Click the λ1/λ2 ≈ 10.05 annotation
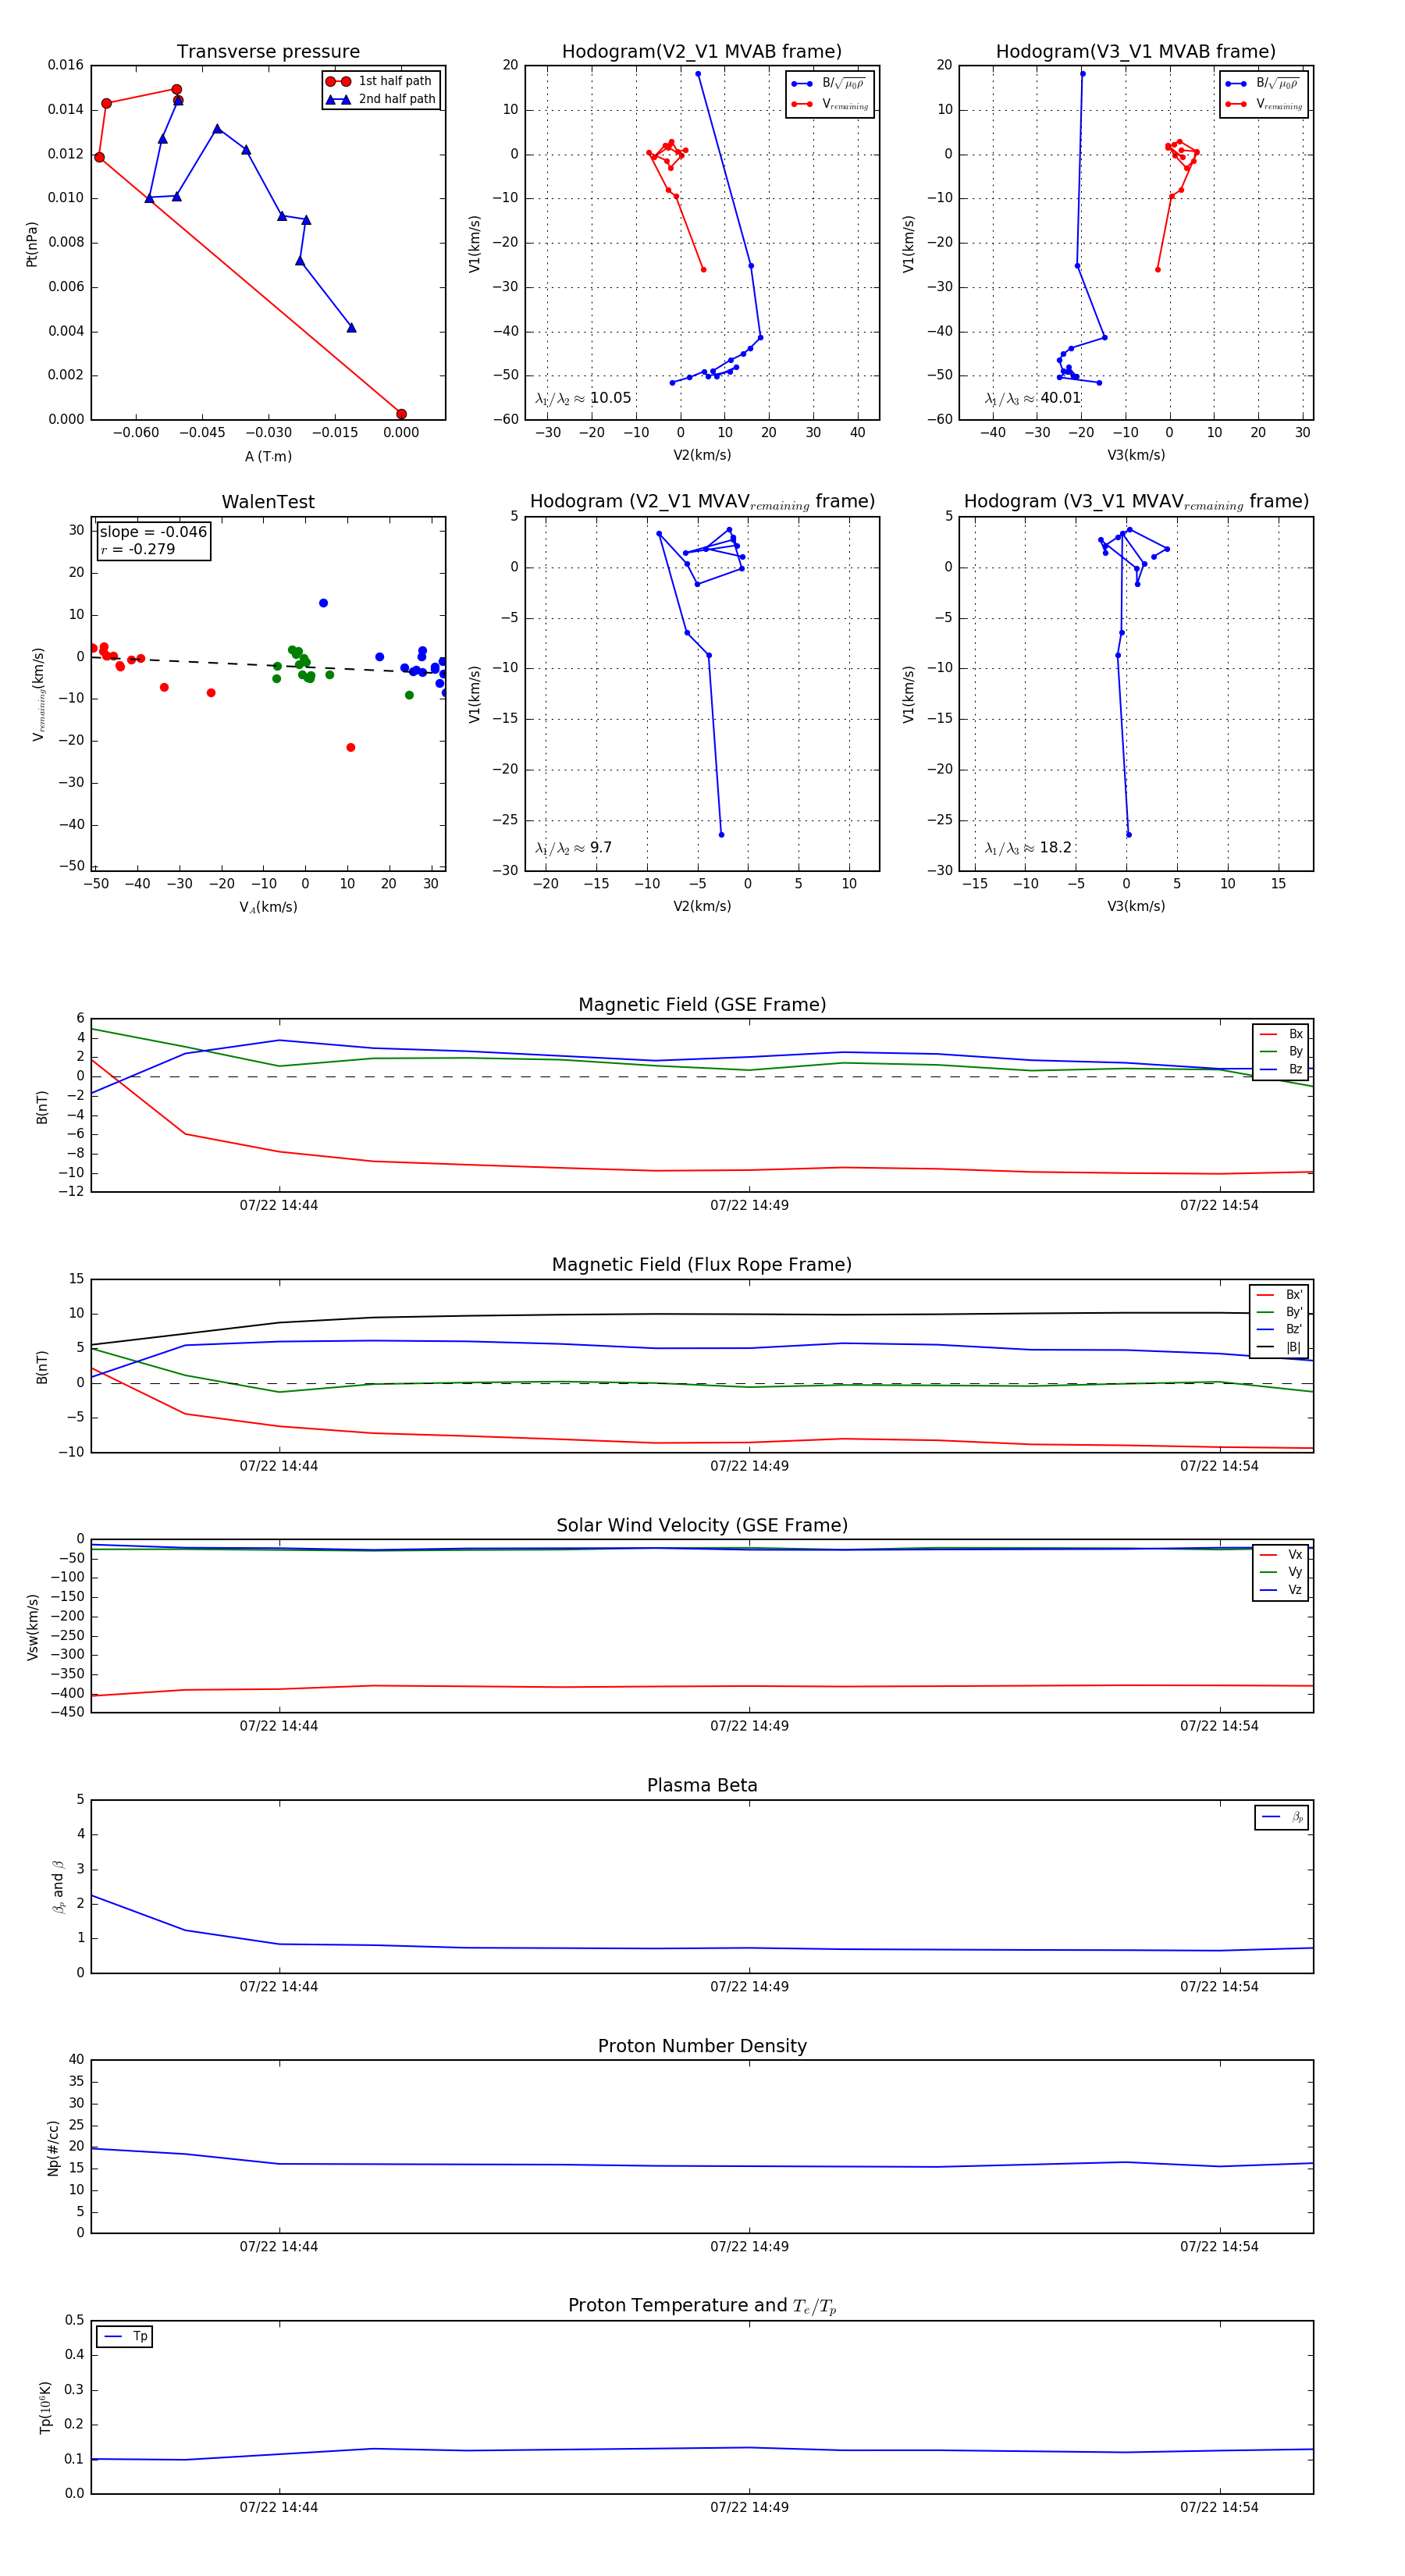Image resolution: width=1405 pixels, height=2576 pixels. [x=583, y=398]
